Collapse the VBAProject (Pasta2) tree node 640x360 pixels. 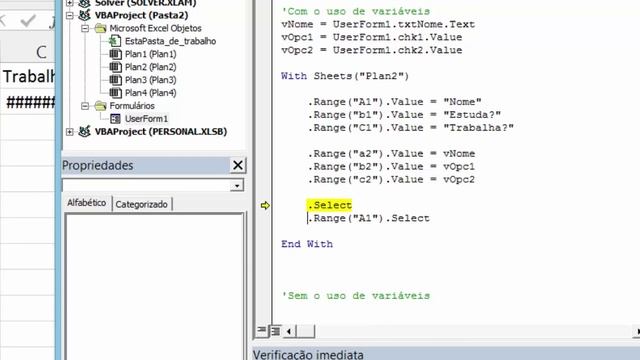click(70, 16)
